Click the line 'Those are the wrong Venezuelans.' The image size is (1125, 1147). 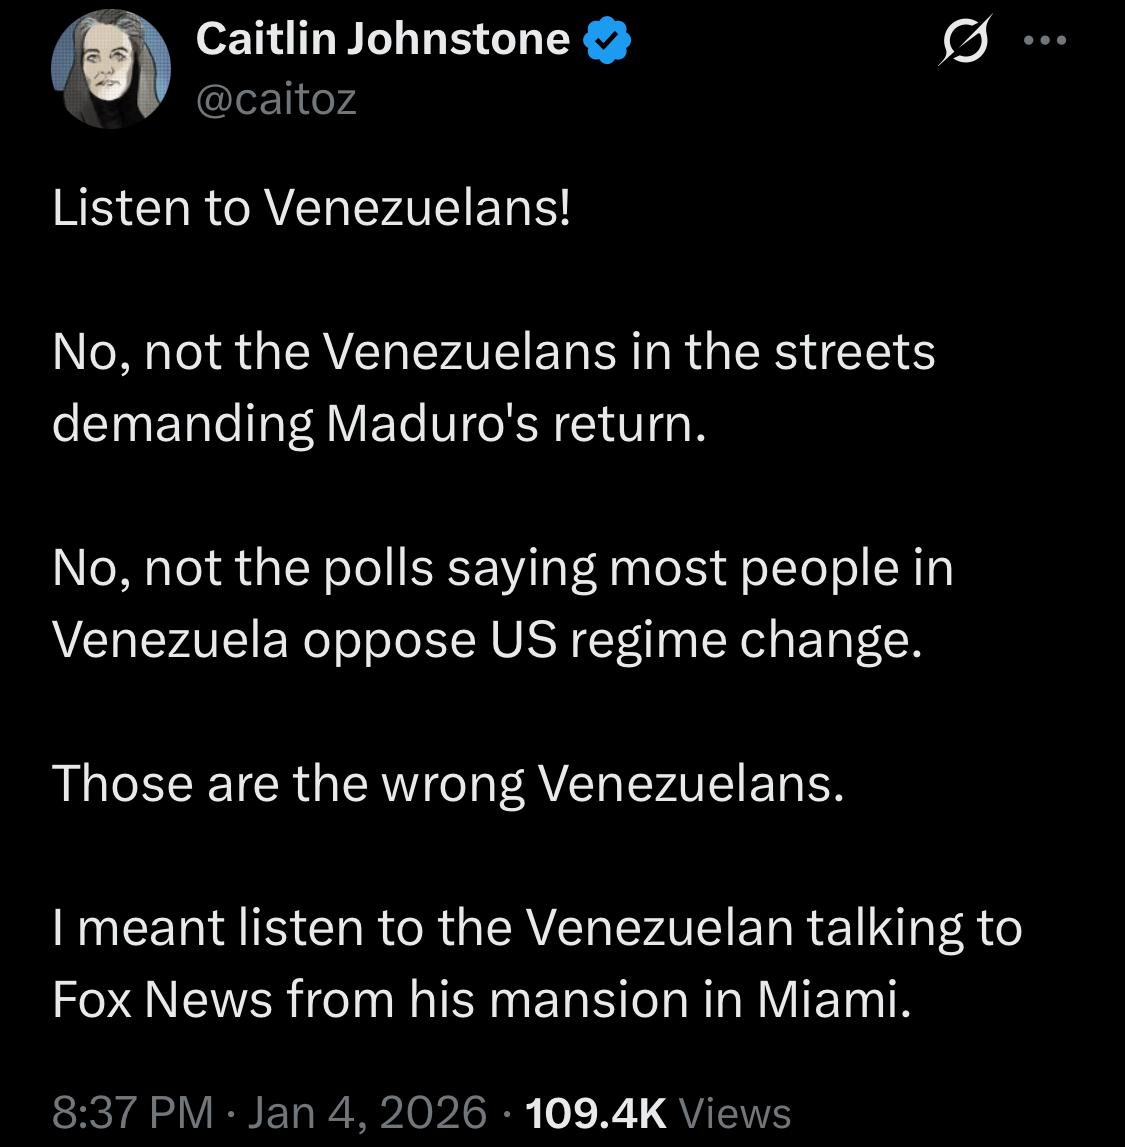(x=449, y=784)
